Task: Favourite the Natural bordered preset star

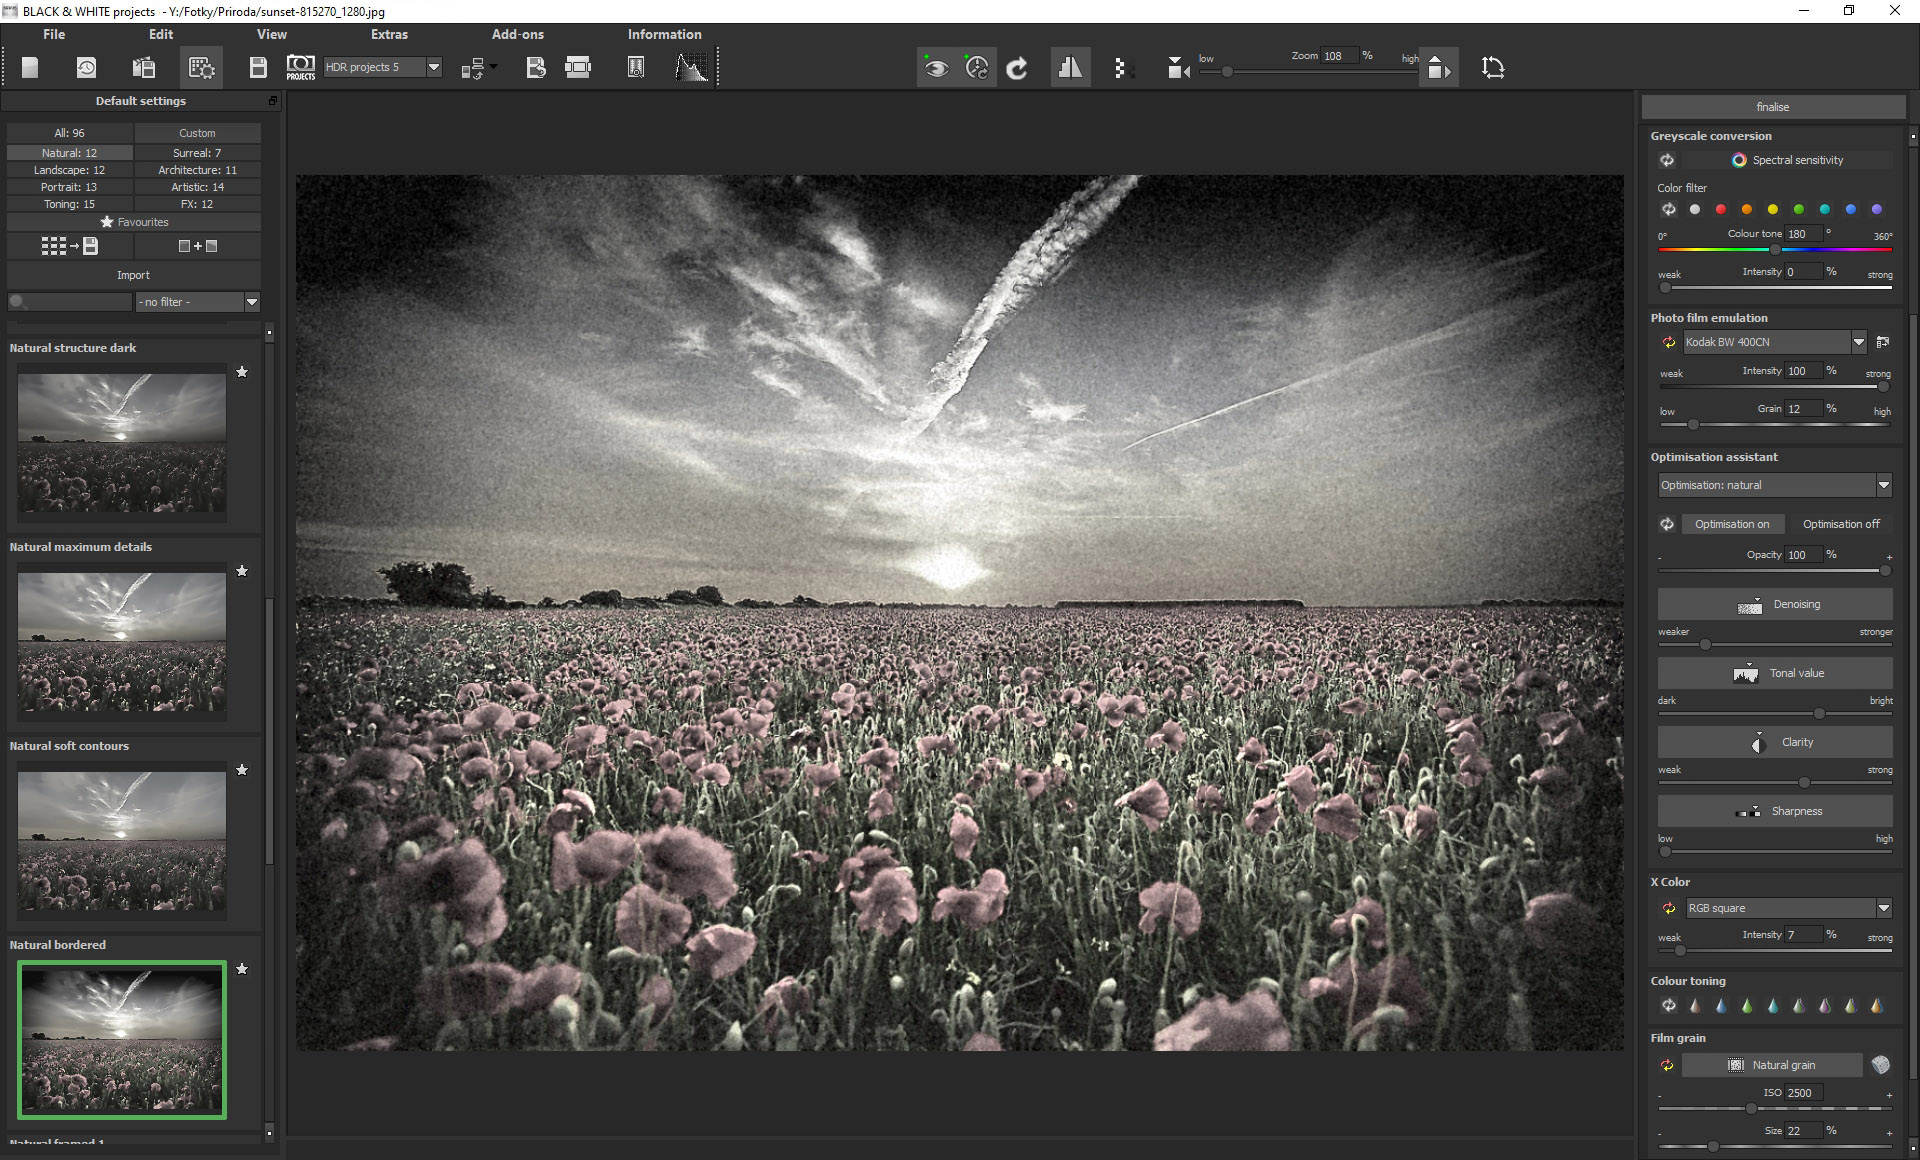Action: point(242,969)
